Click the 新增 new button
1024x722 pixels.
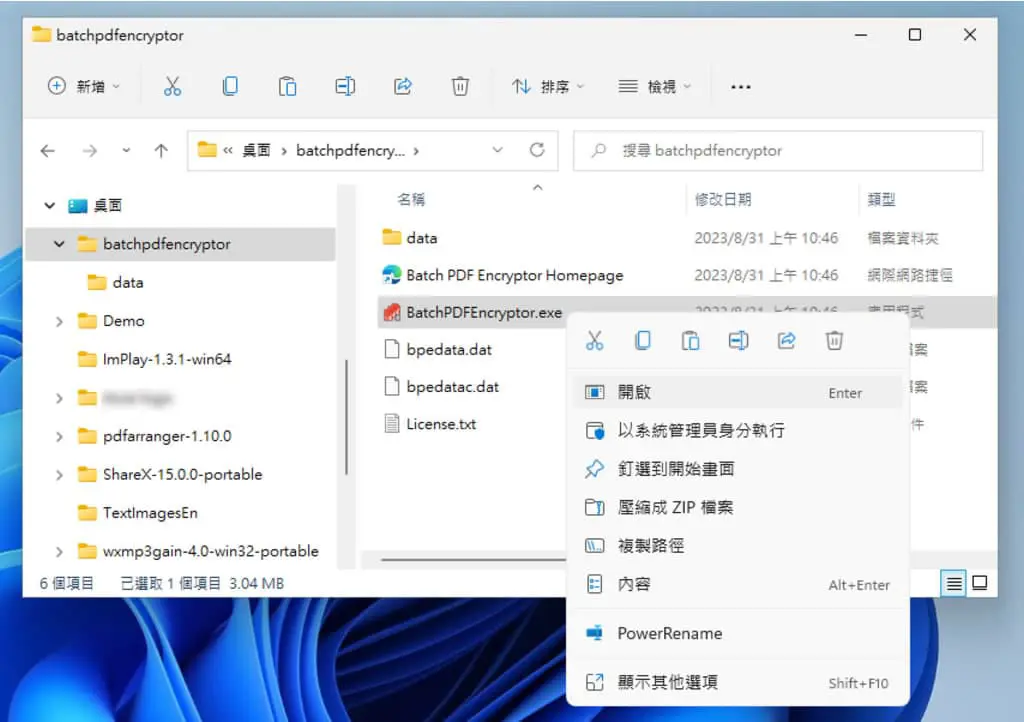point(84,86)
